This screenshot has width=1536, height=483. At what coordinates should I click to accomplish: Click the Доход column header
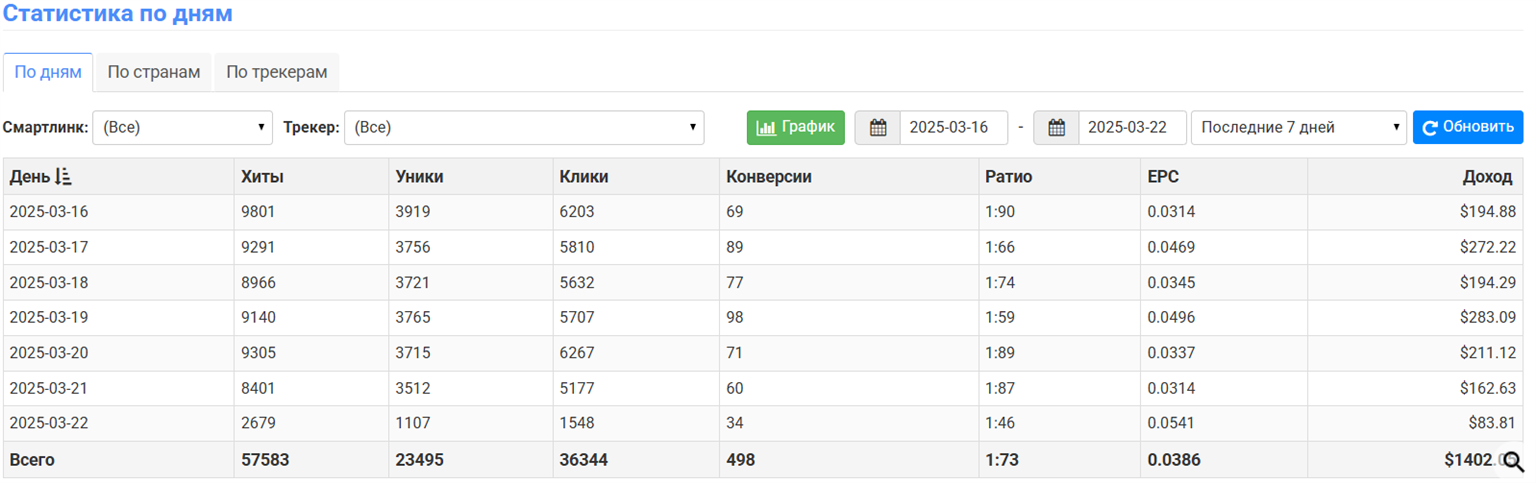1487,177
